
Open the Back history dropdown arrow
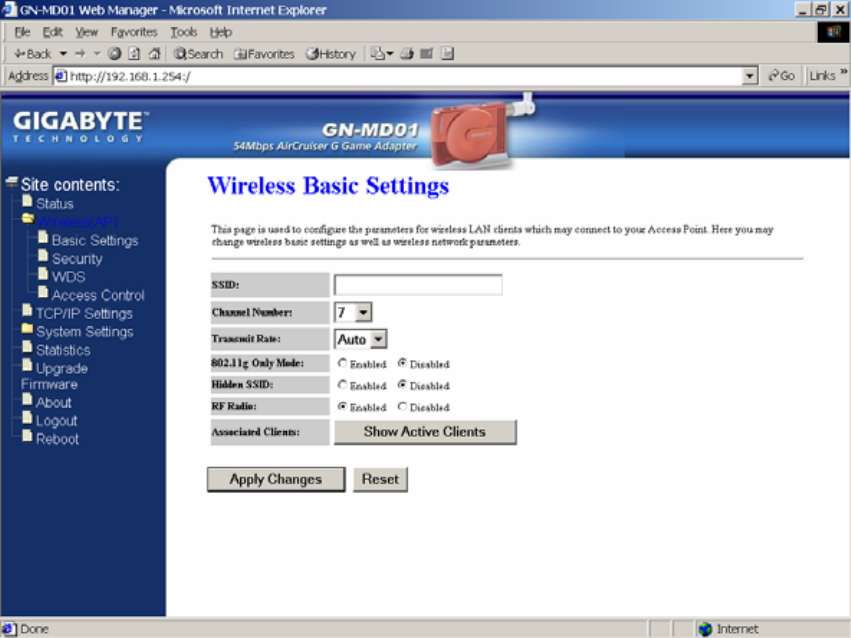pos(63,54)
